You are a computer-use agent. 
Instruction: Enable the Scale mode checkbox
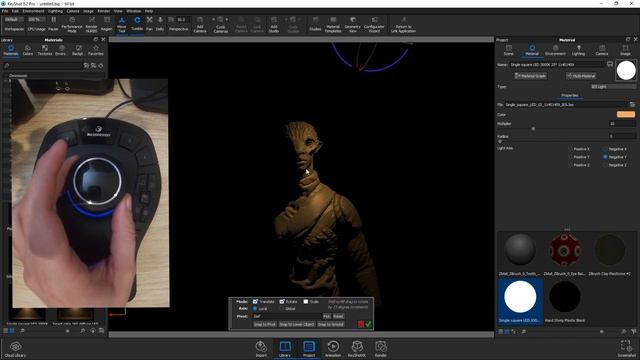[306, 301]
